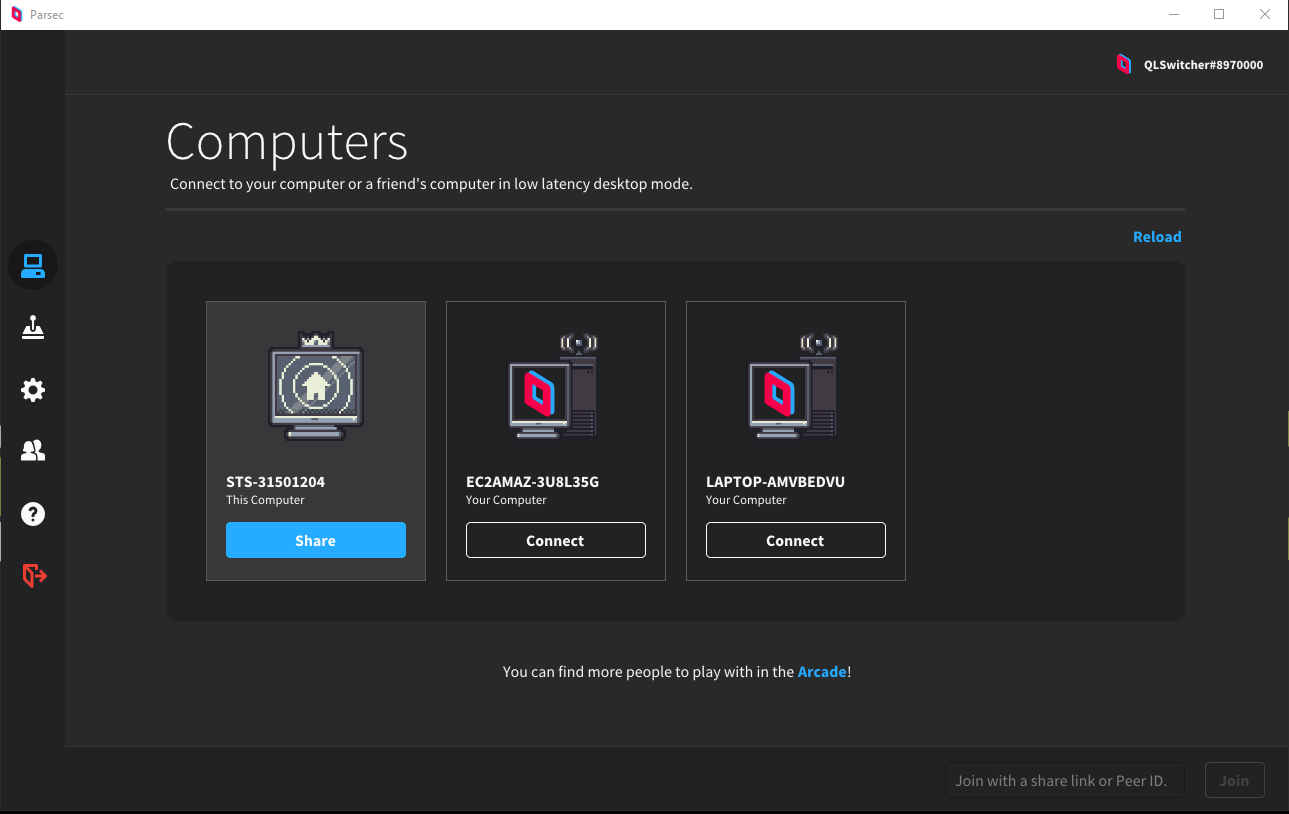Open the Friends icon in sidebar

tap(33, 452)
